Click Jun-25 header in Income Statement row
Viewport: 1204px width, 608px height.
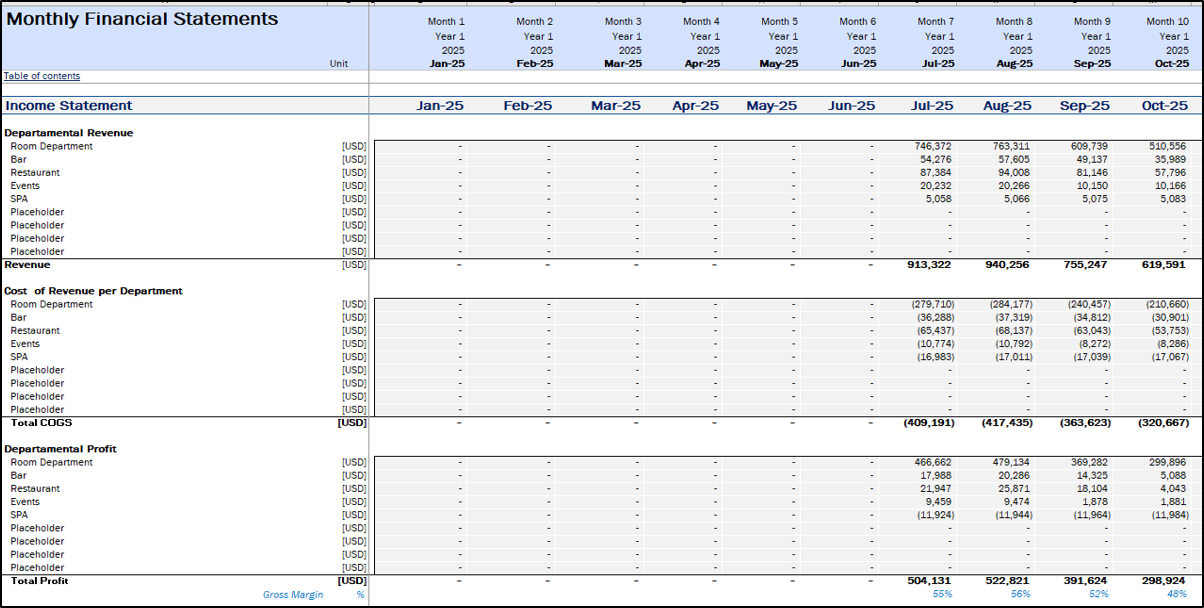tap(853, 106)
